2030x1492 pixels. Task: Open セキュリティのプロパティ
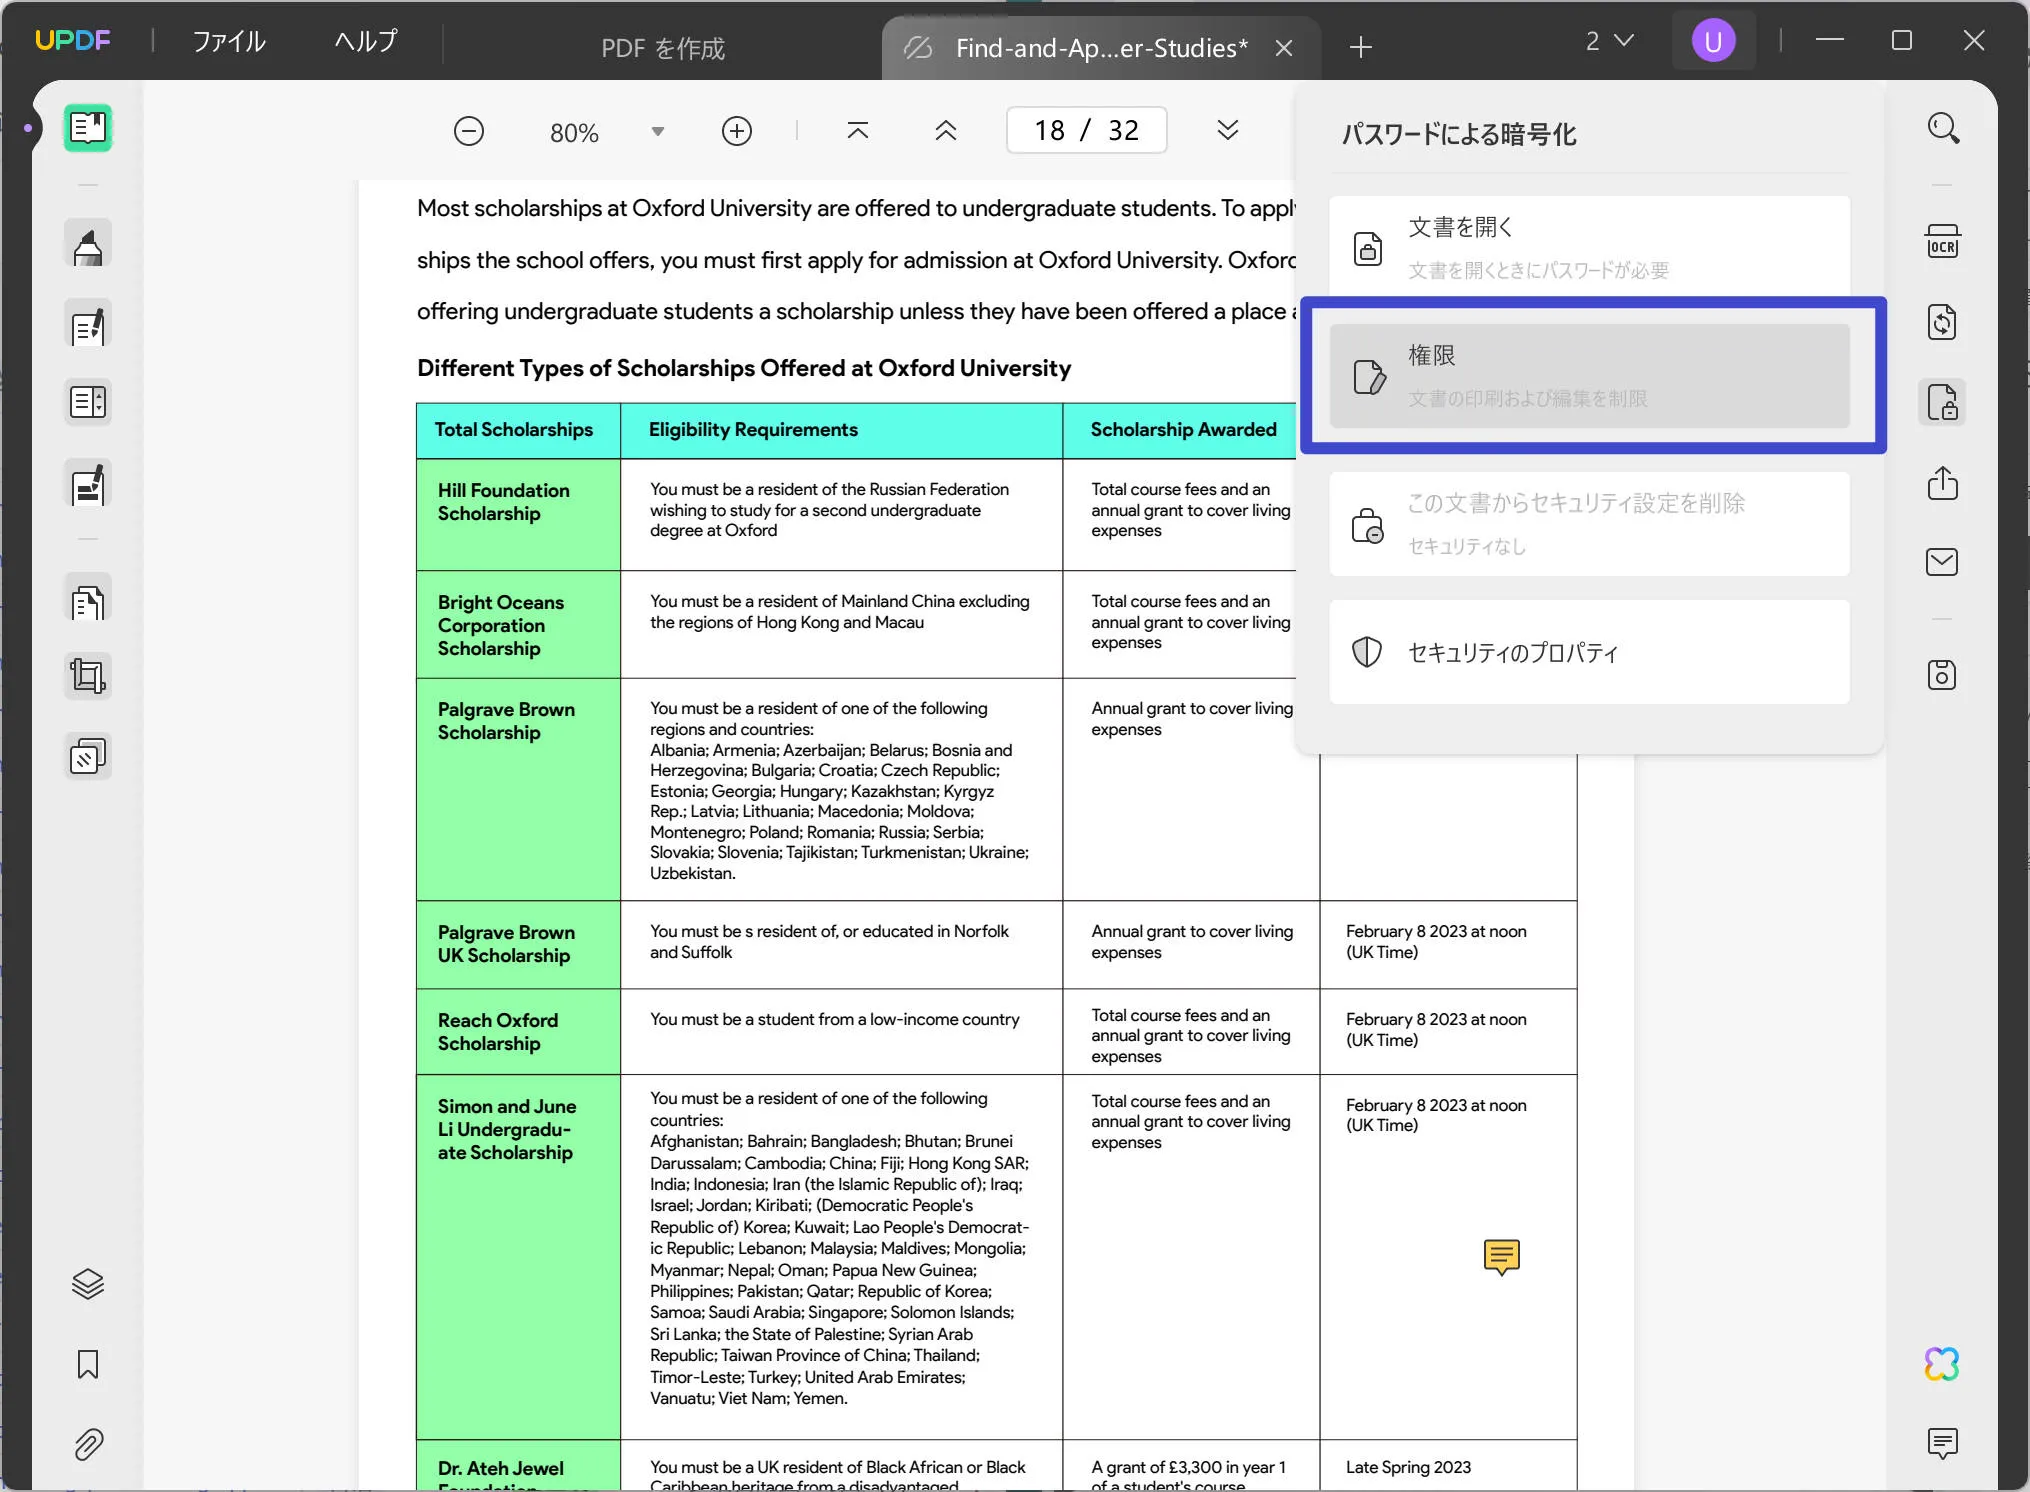pos(1590,652)
